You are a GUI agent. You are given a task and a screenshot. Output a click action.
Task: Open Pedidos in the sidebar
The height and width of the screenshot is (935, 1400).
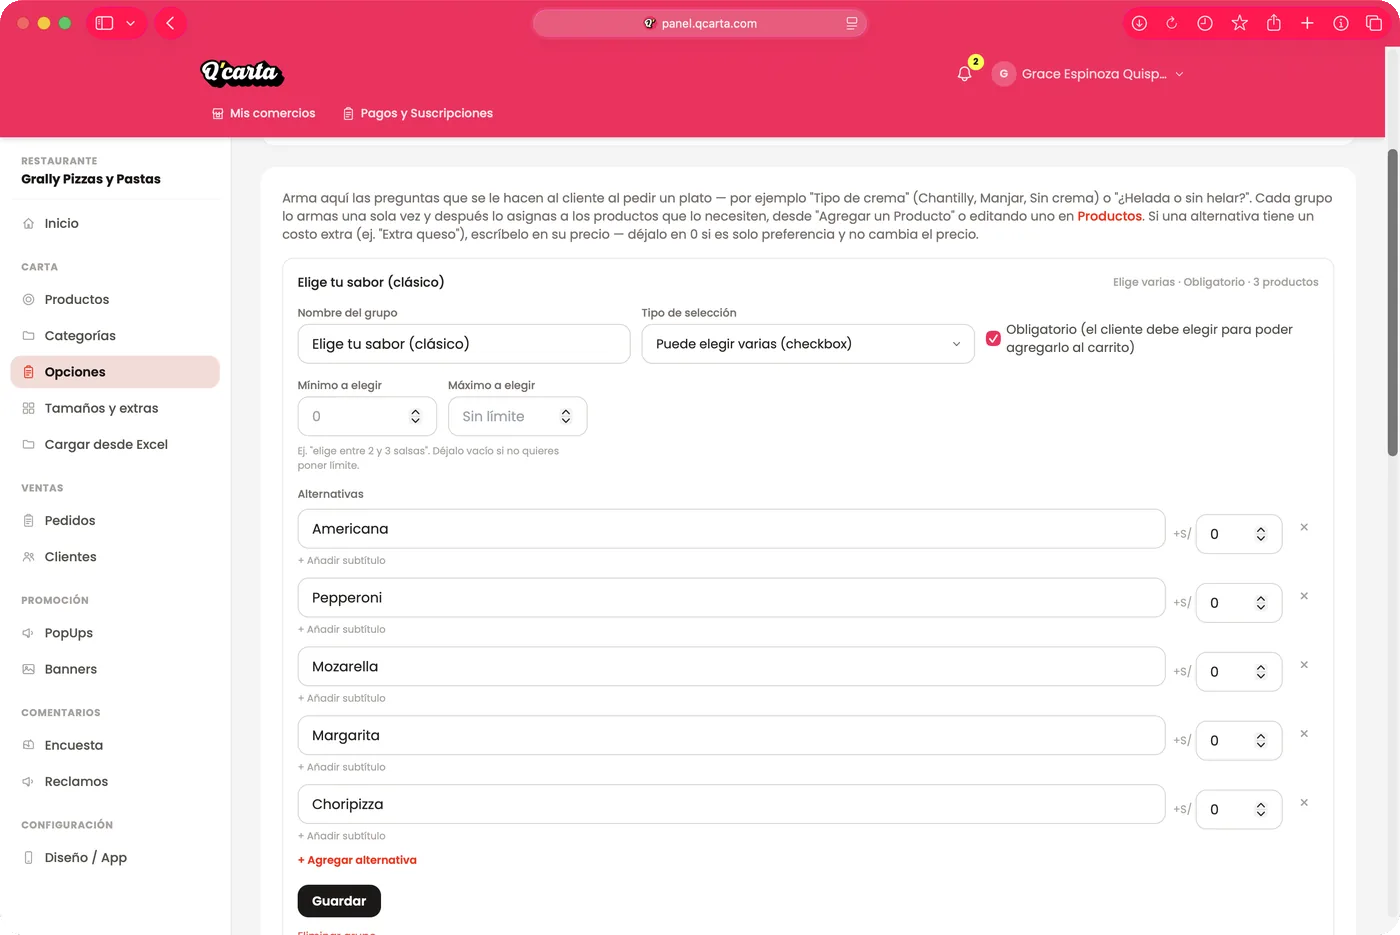tap(115, 520)
